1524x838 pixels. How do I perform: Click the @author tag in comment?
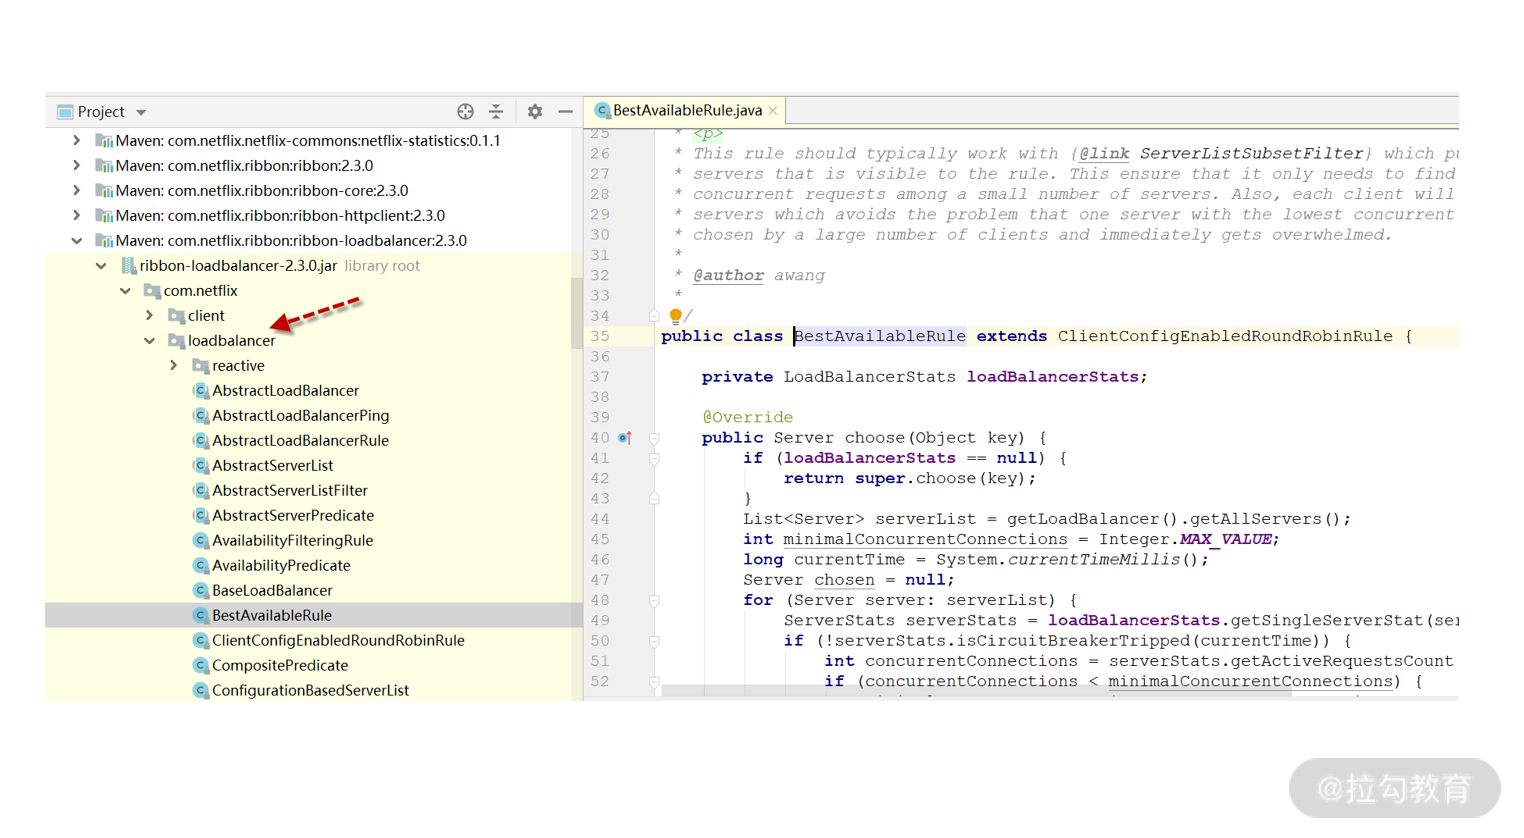[728, 276]
